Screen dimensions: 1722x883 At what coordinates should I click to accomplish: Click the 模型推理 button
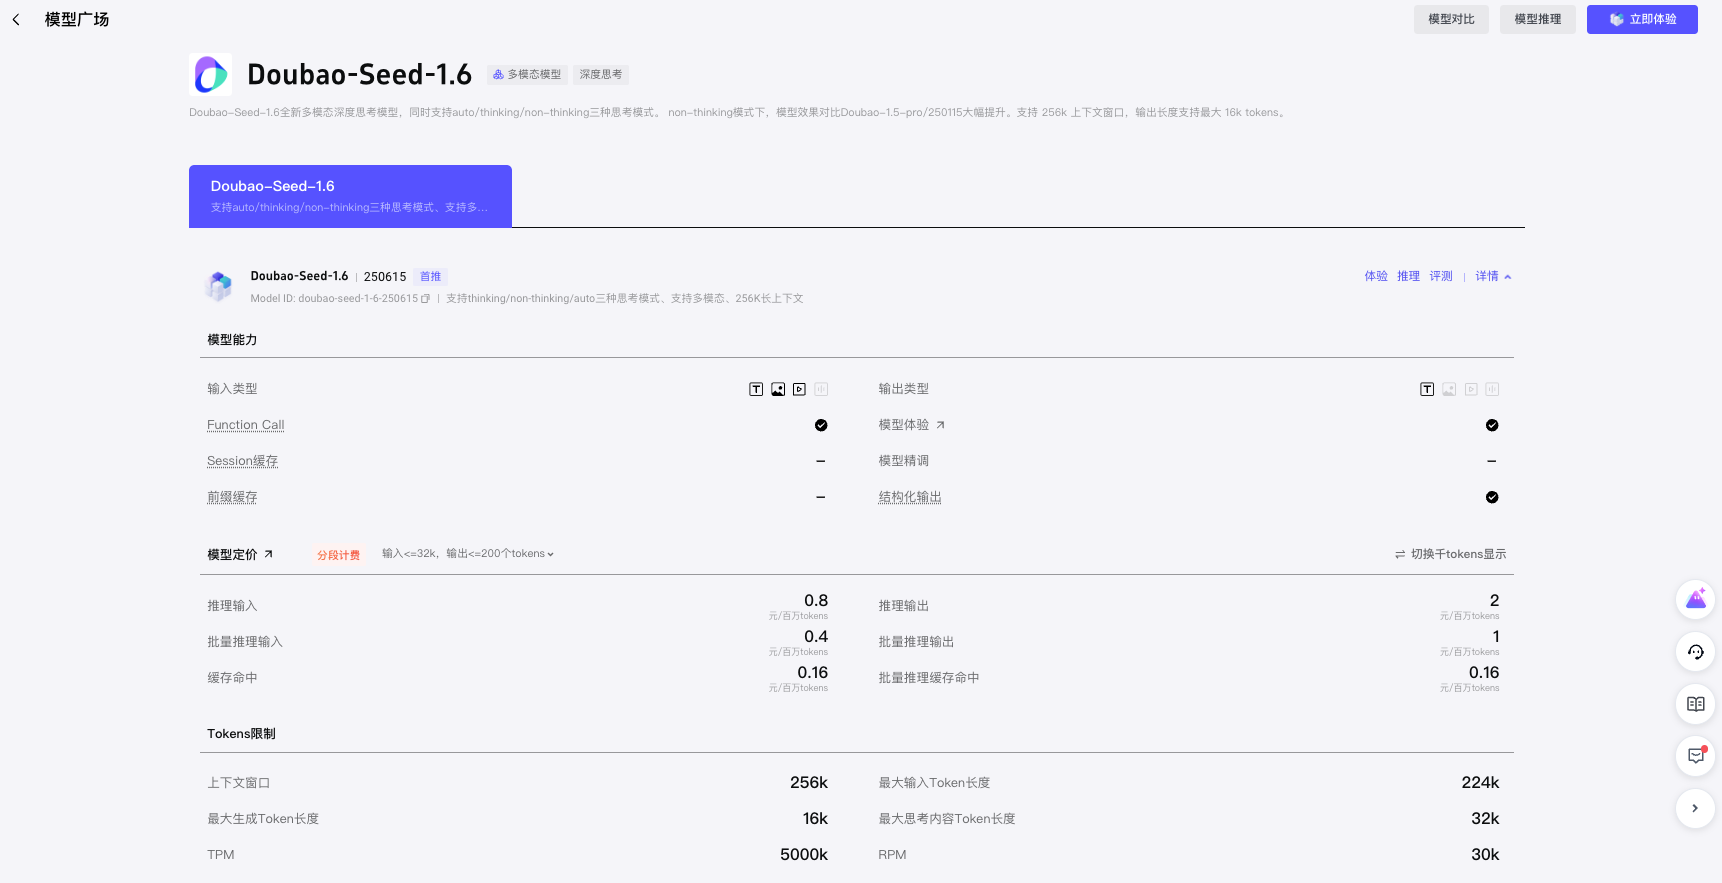point(1538,19)
